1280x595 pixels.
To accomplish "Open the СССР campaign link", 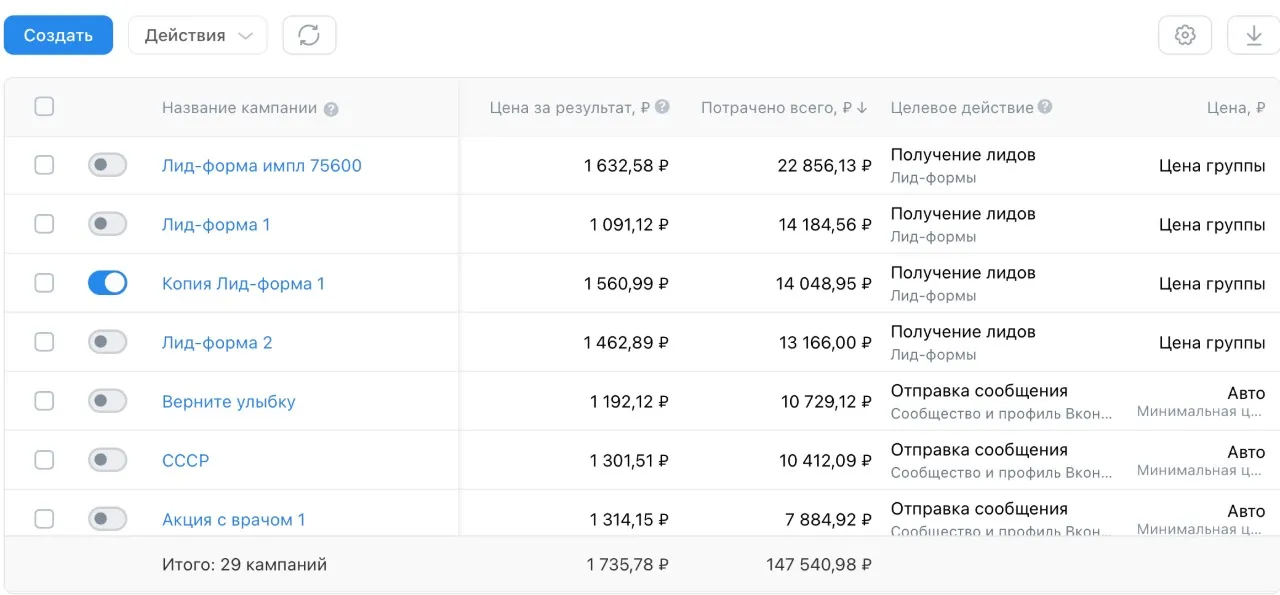I will point(186,461).
